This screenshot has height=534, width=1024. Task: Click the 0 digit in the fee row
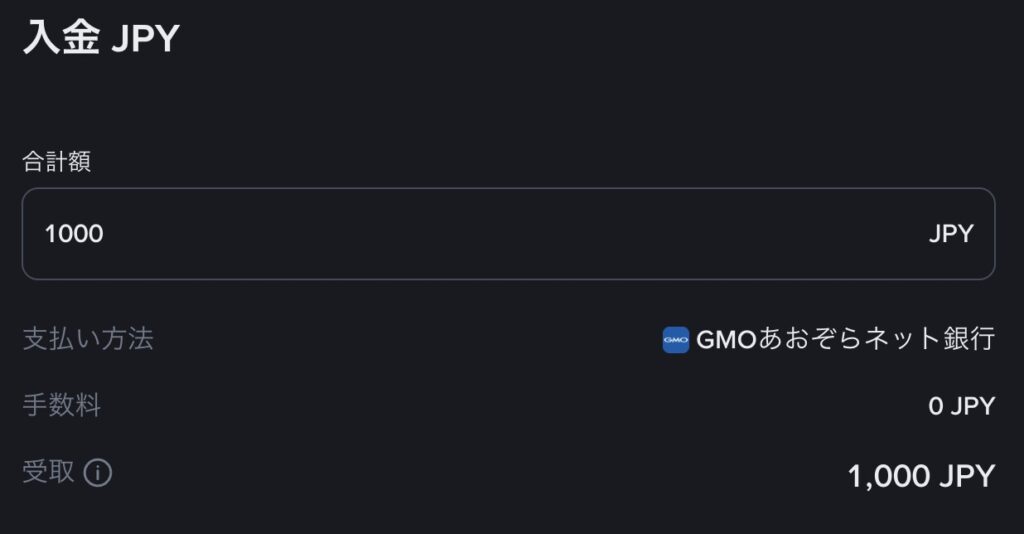[x=936, y=406]
